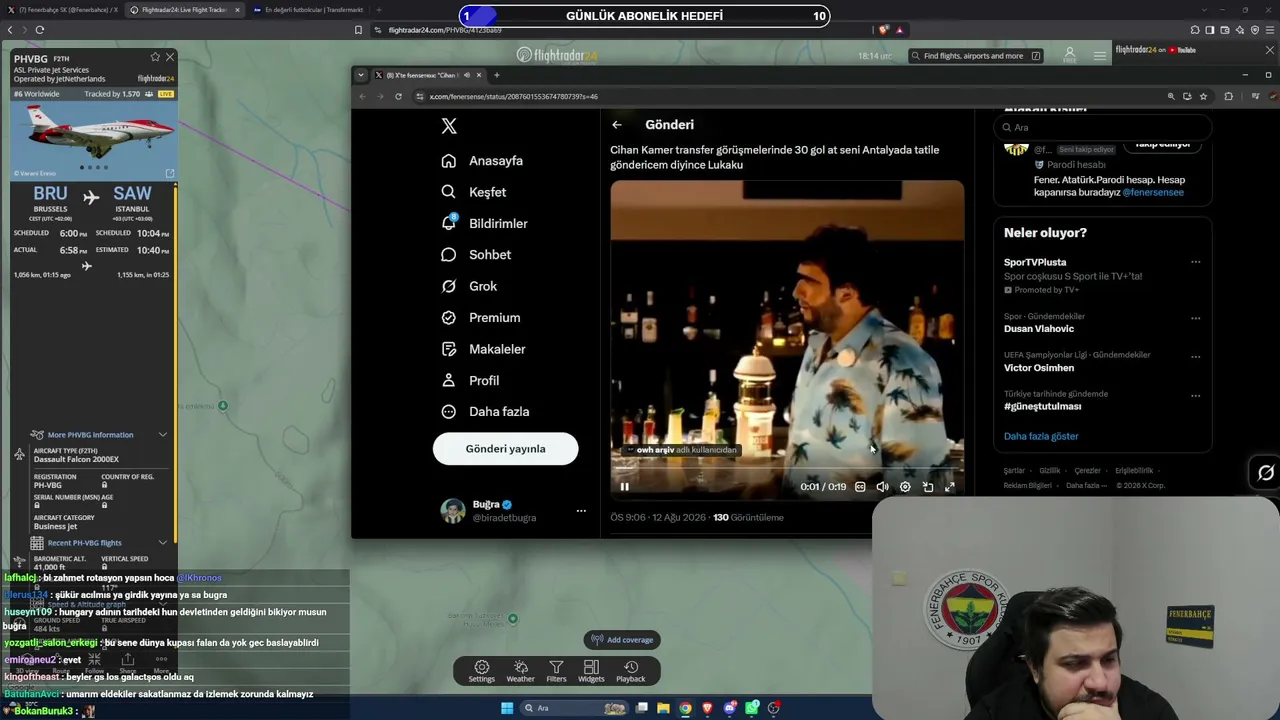This screenshot has height=720, width=1280.
Task: Open the Flightradar24 user account icon
Action: (x=1069, y=54)
